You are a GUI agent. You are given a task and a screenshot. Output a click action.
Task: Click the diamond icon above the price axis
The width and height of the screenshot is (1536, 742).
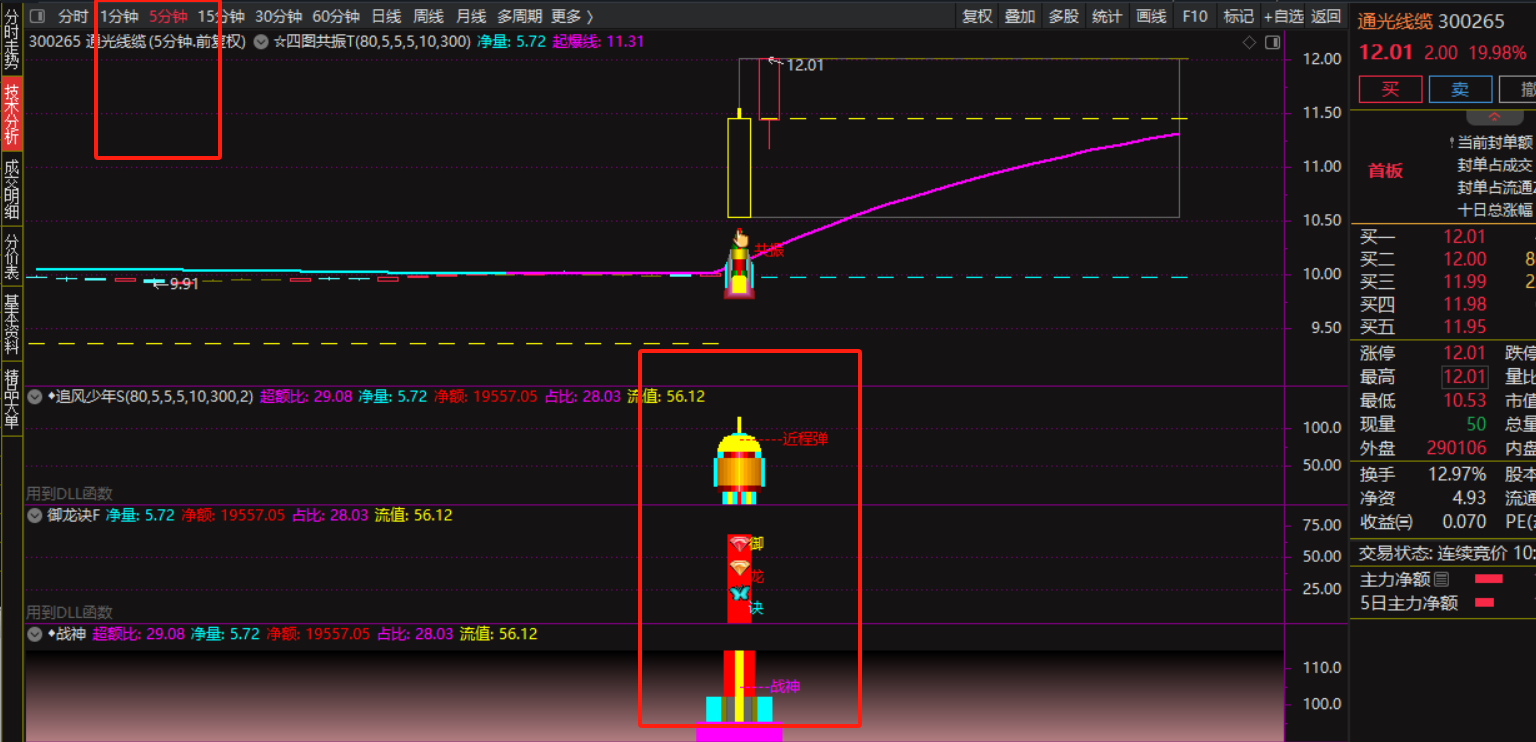point(1248,42)
